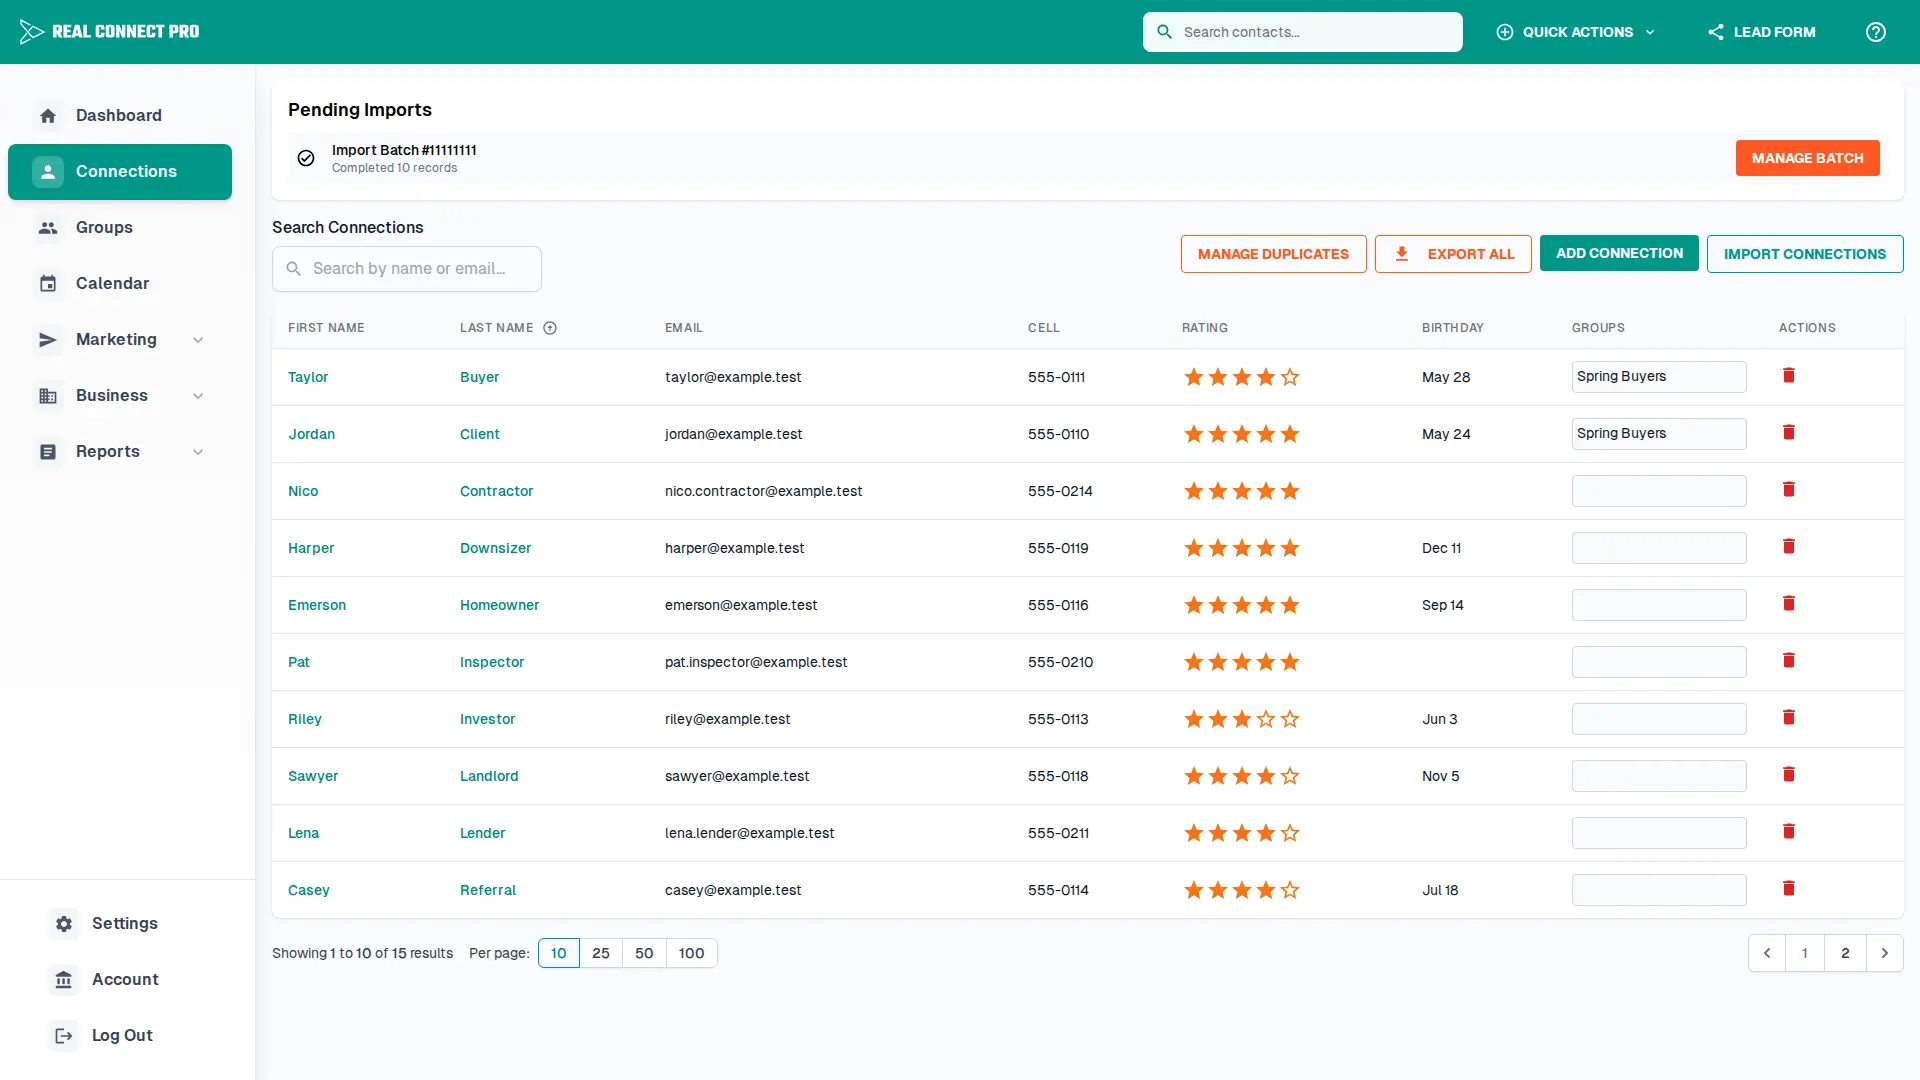The height and width of the screenshot is (1080, 1920).
Task: Click the First Name column header
Action: pos(326,328)
